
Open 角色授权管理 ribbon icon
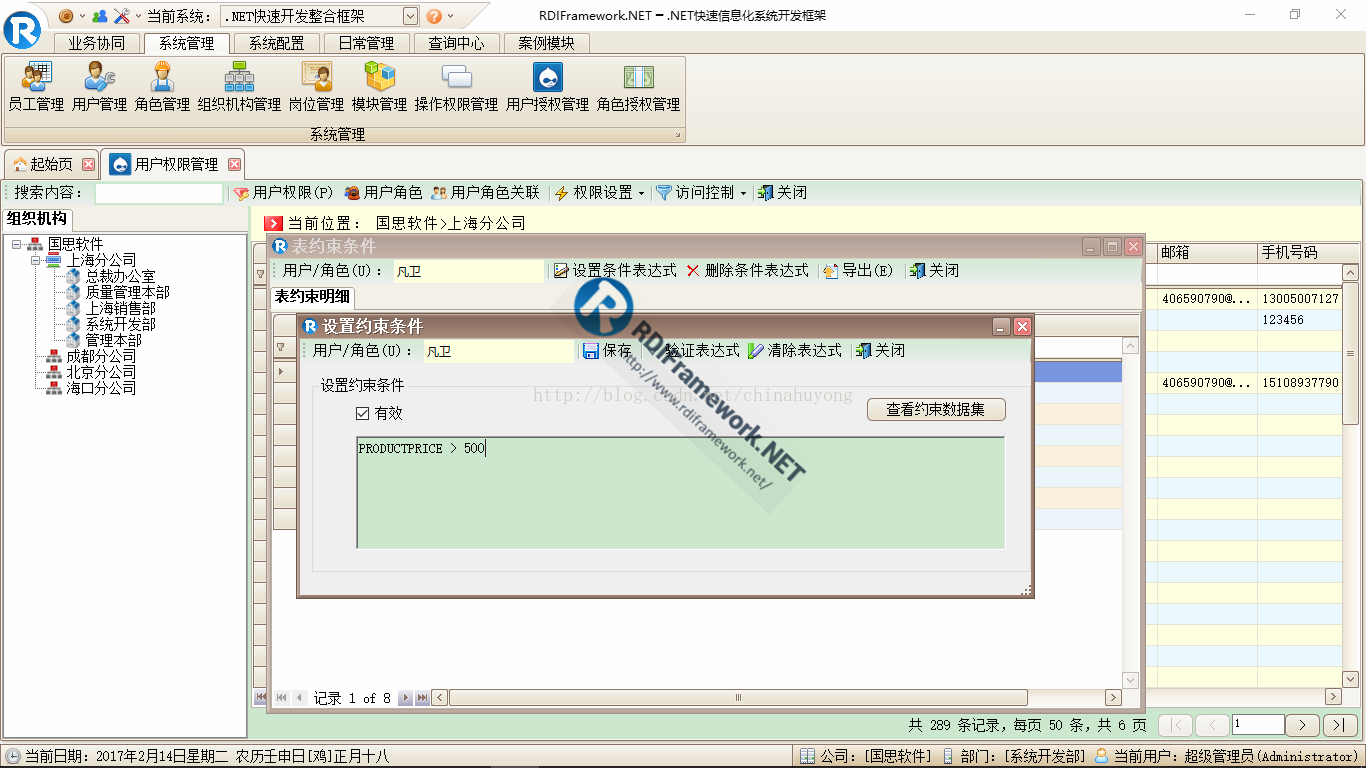638,87
